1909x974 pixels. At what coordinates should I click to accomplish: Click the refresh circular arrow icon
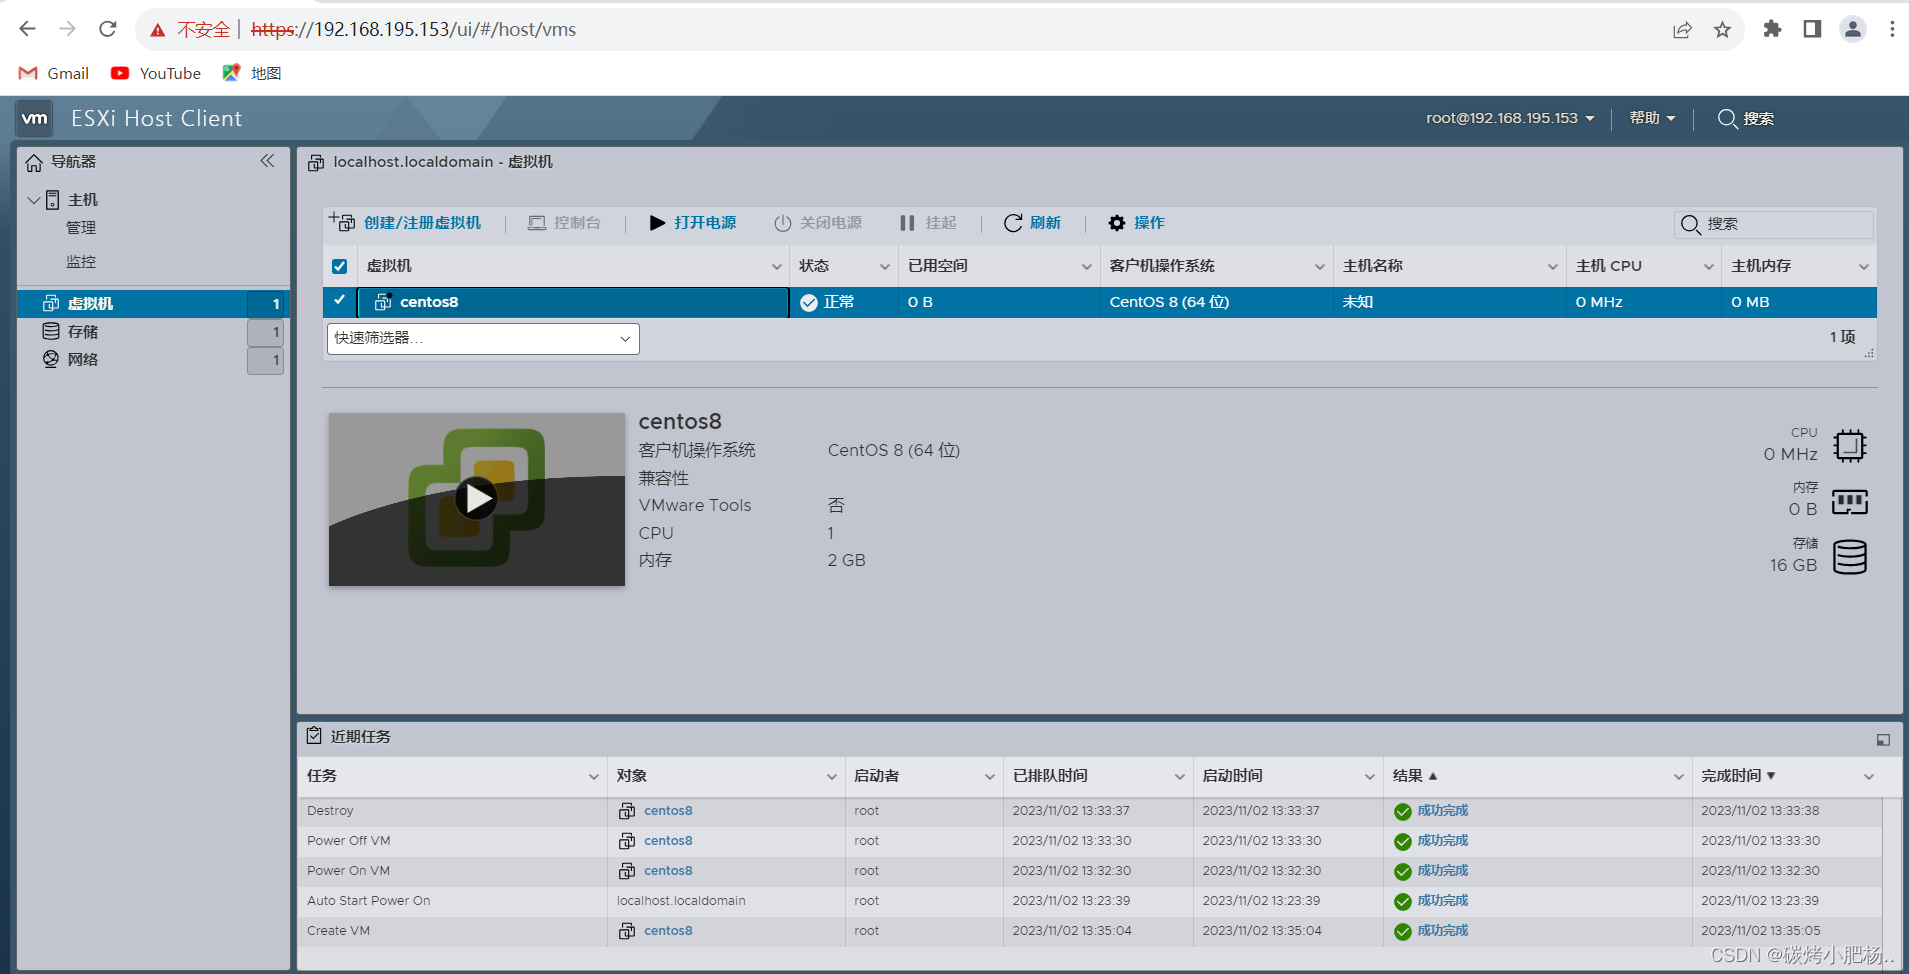point(1013,223)
